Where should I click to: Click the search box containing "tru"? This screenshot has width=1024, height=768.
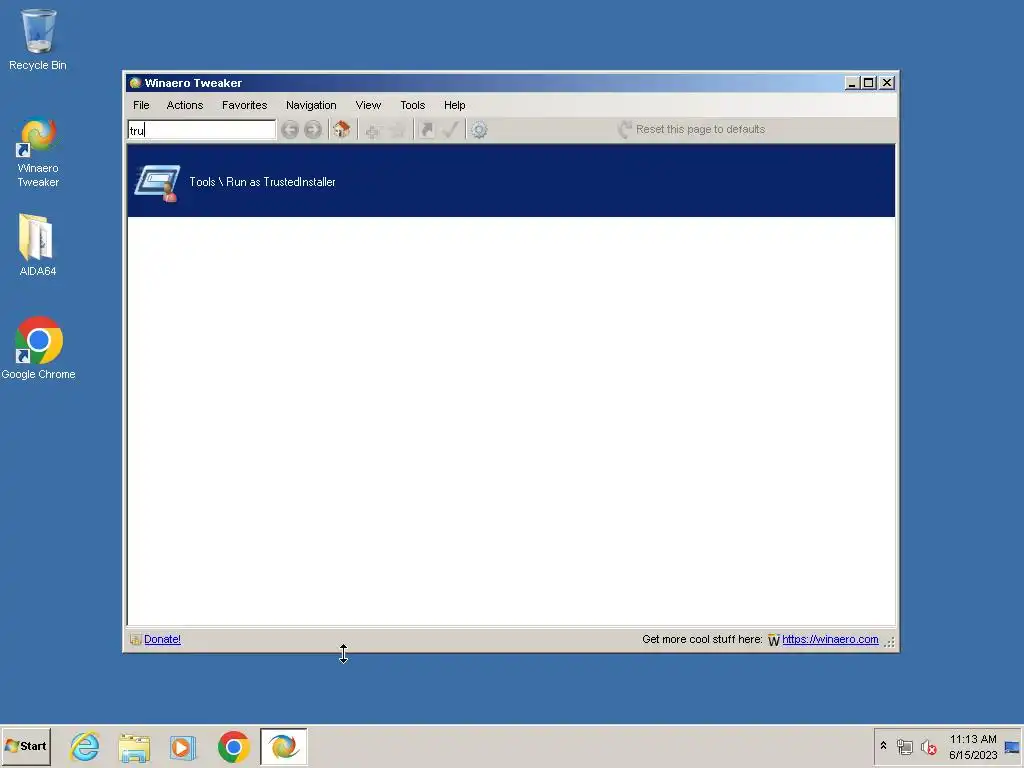202,130
